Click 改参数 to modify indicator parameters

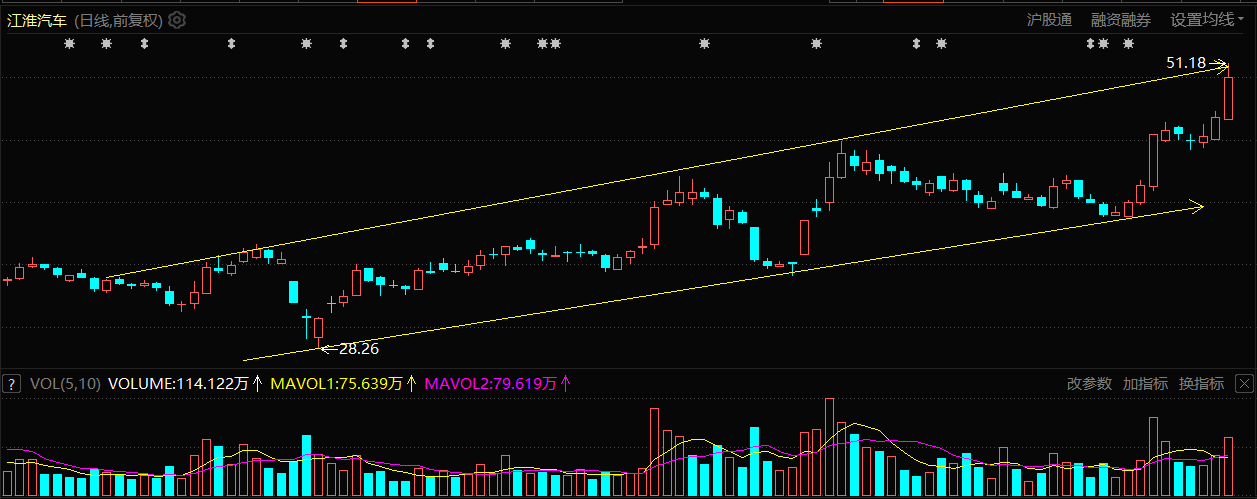1089,383
